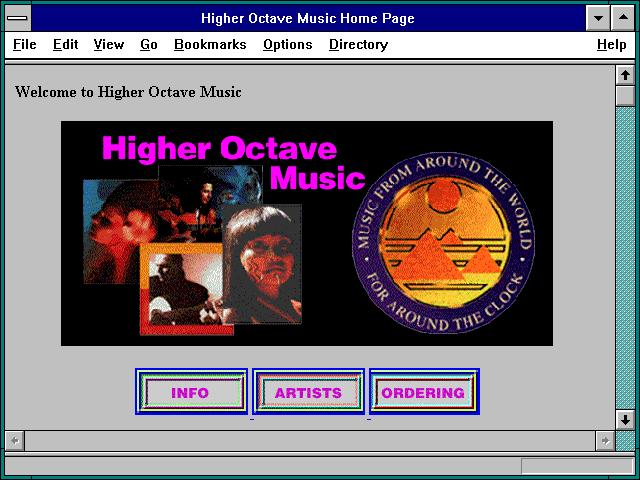Click the horizontal scrollbar right arrow
This screenshot has width=640, height=480.
click(605, 441)
